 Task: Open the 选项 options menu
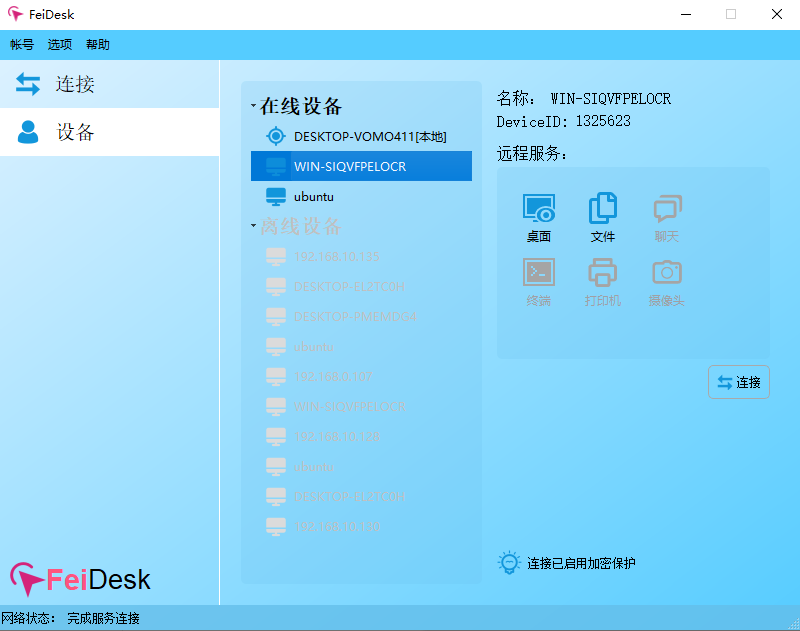coord(60,45)
